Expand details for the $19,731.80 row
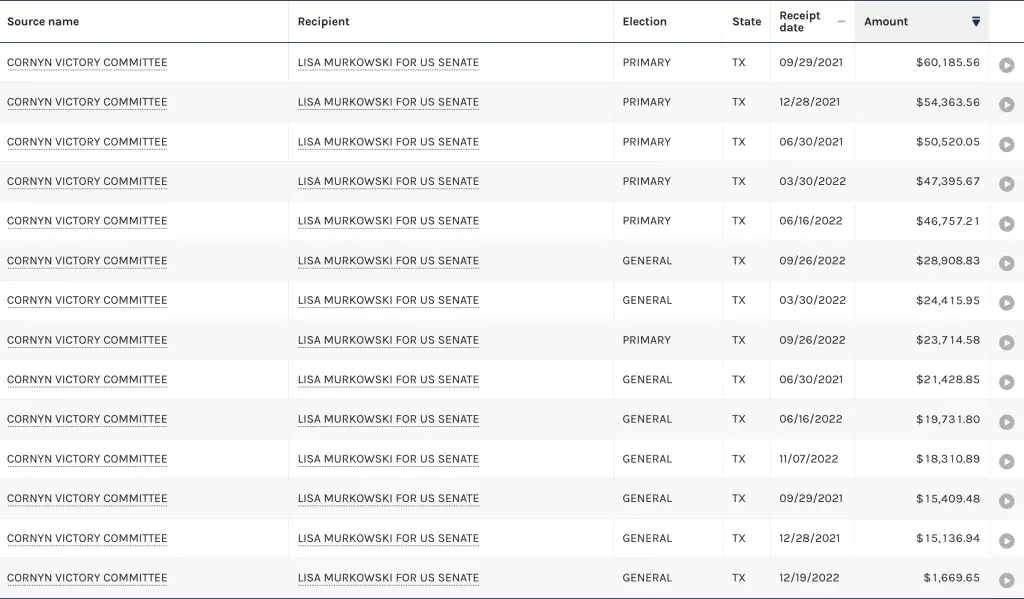The width and height of the screenshot is (1024, 599). (1006, 421)
